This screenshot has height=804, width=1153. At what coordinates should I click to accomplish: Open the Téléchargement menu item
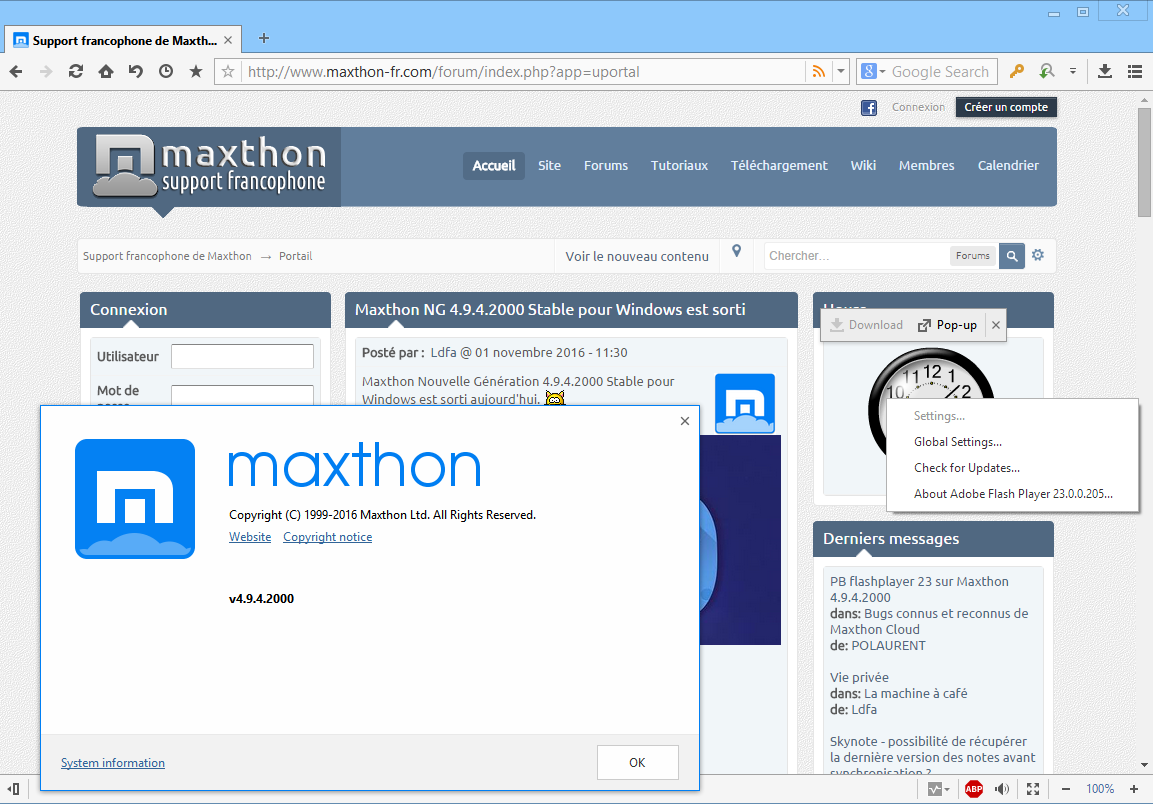(x=779, y=166)
